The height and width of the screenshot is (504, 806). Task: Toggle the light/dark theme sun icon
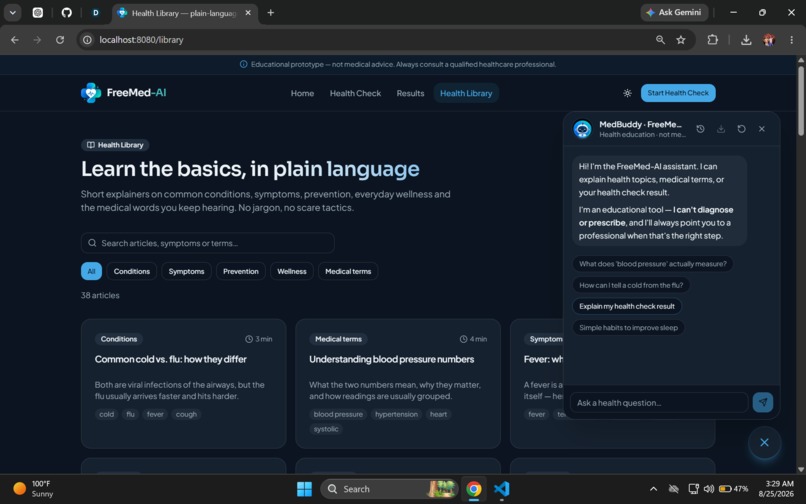[x=627, y=93]
